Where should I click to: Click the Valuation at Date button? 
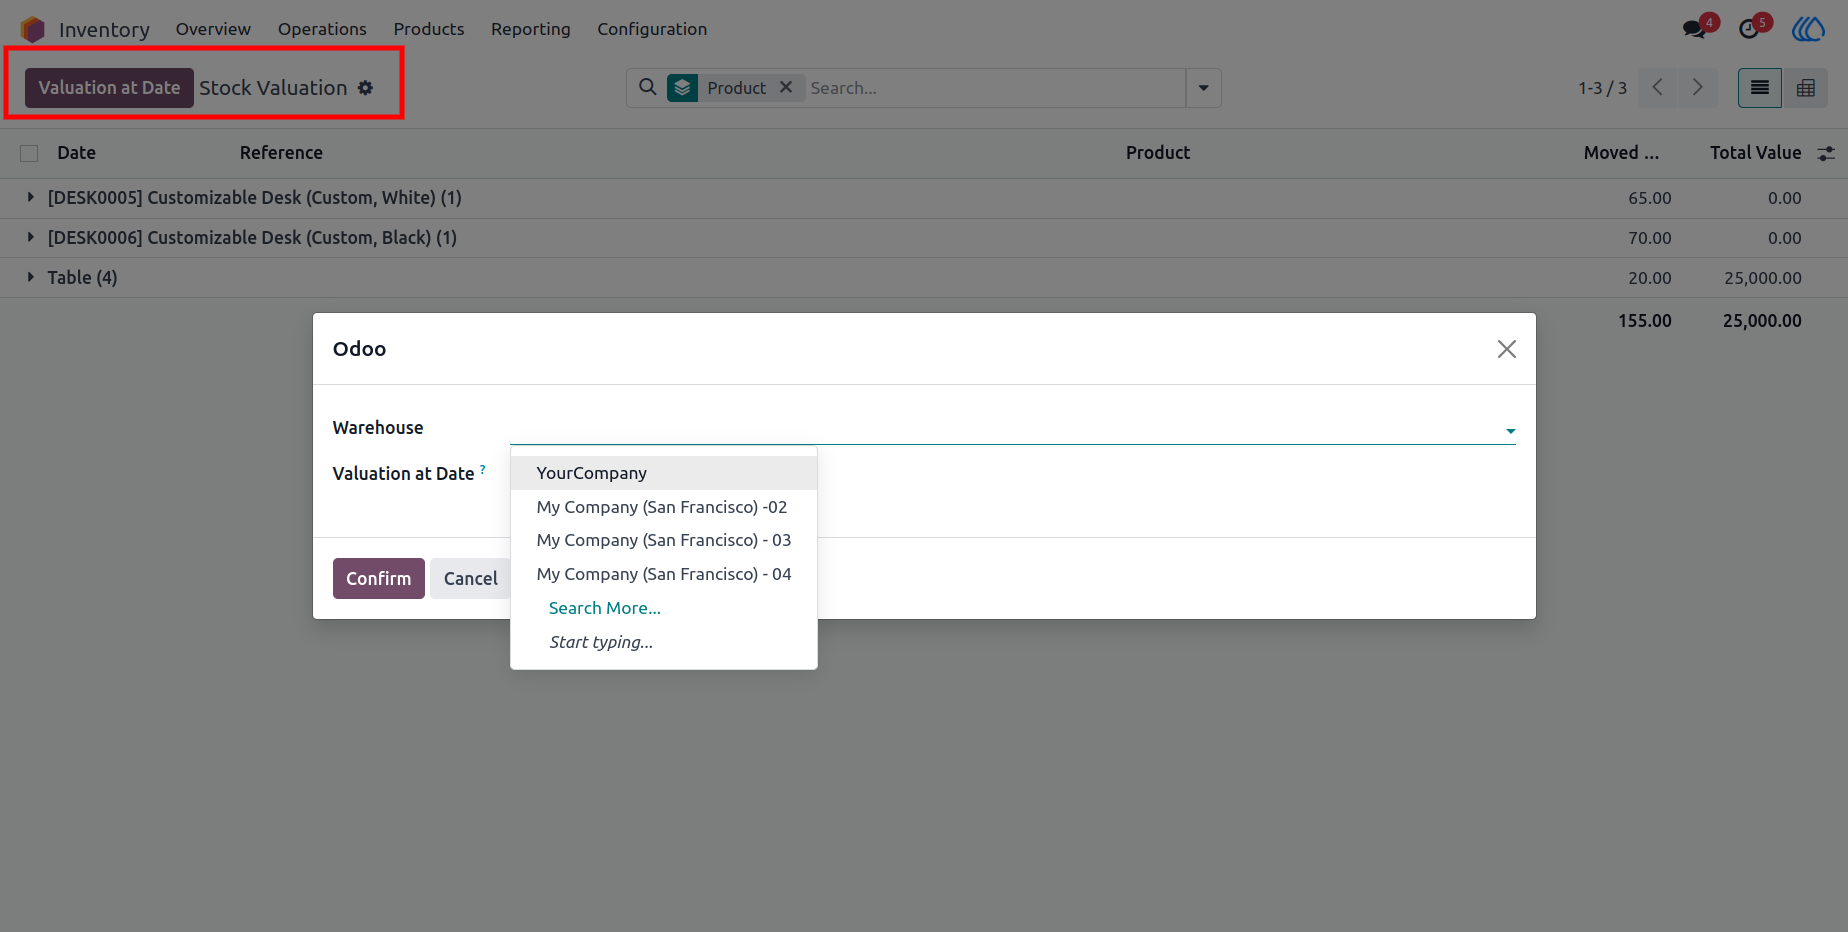pos(109,88)
